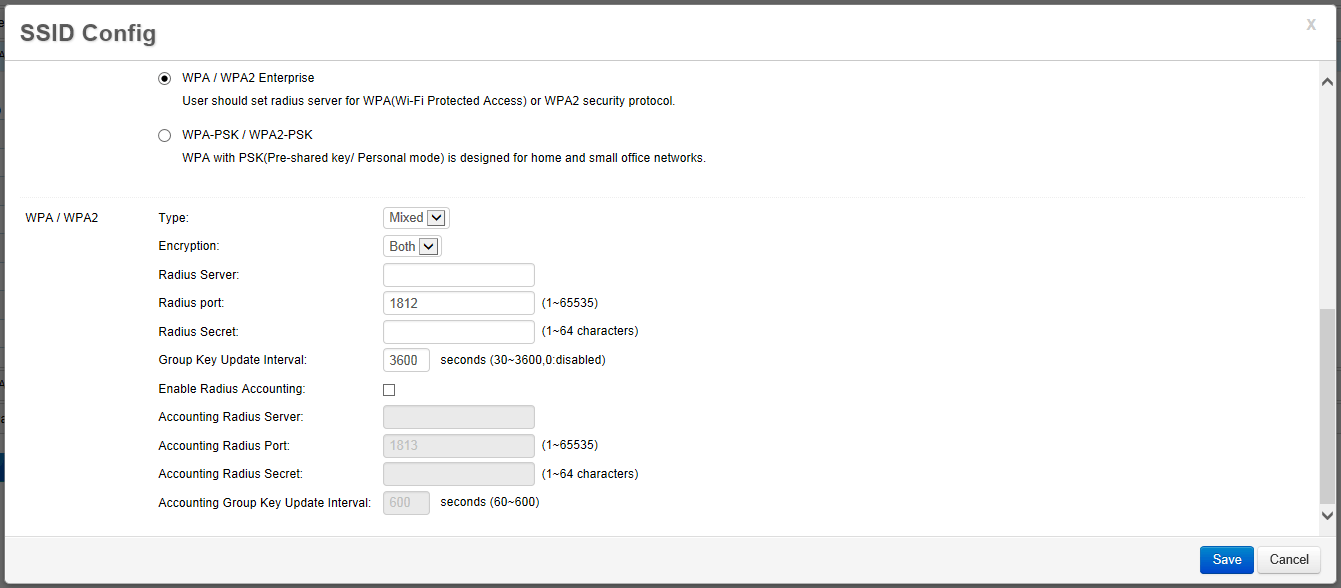Image resolution: width=1341 pixels, height=588 pixels.
Task: Enable Radius Accounting checkbox
Action: pos(389,390)
